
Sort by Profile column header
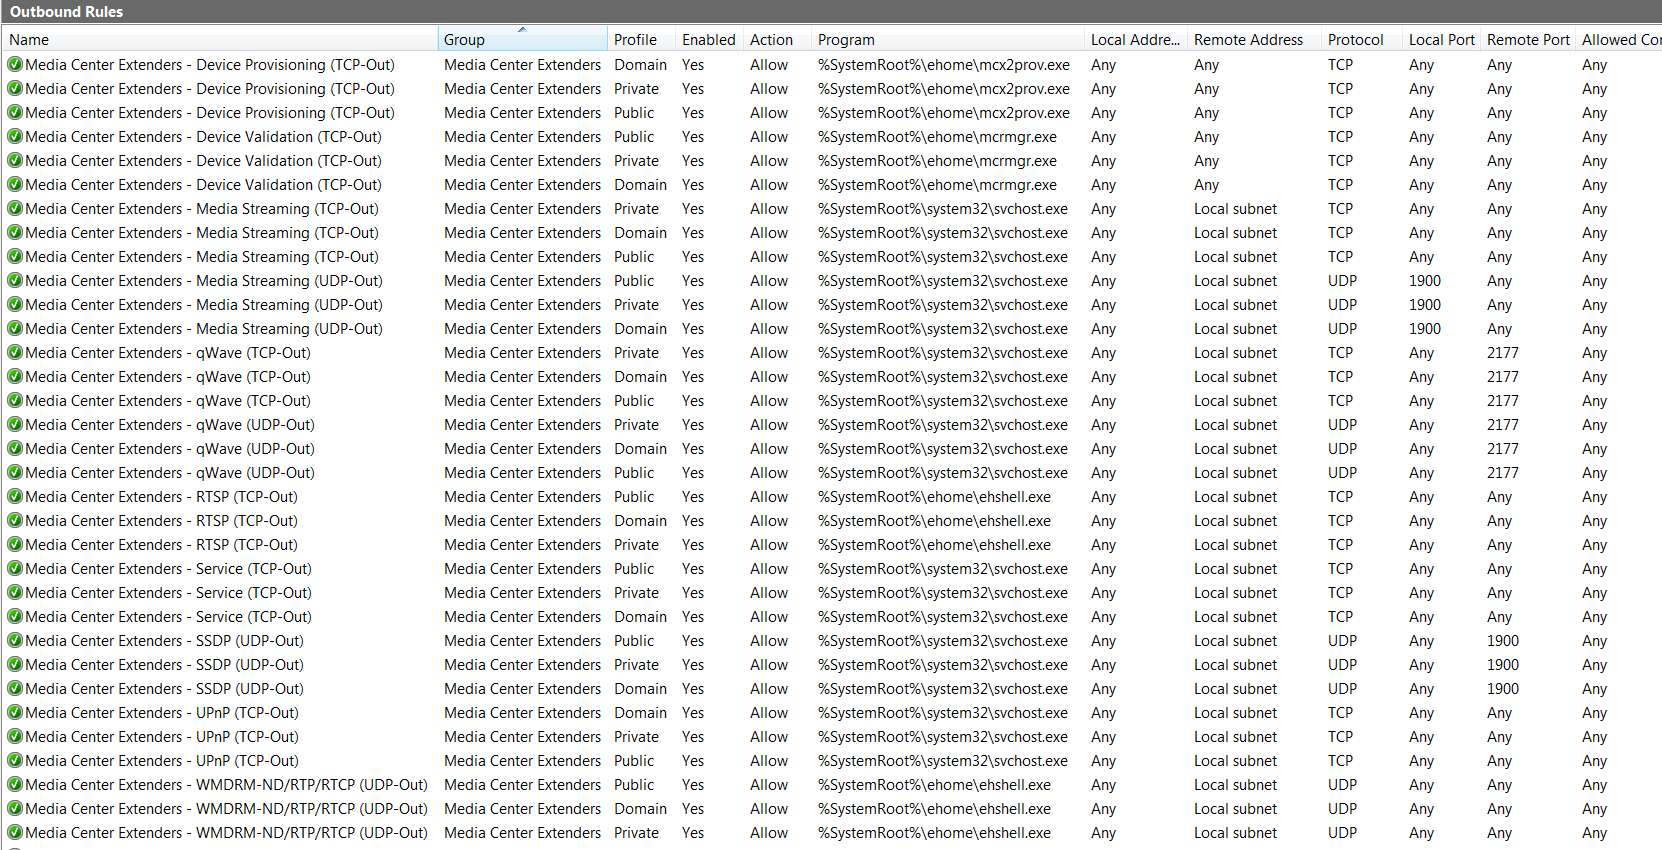pos(641,40)
